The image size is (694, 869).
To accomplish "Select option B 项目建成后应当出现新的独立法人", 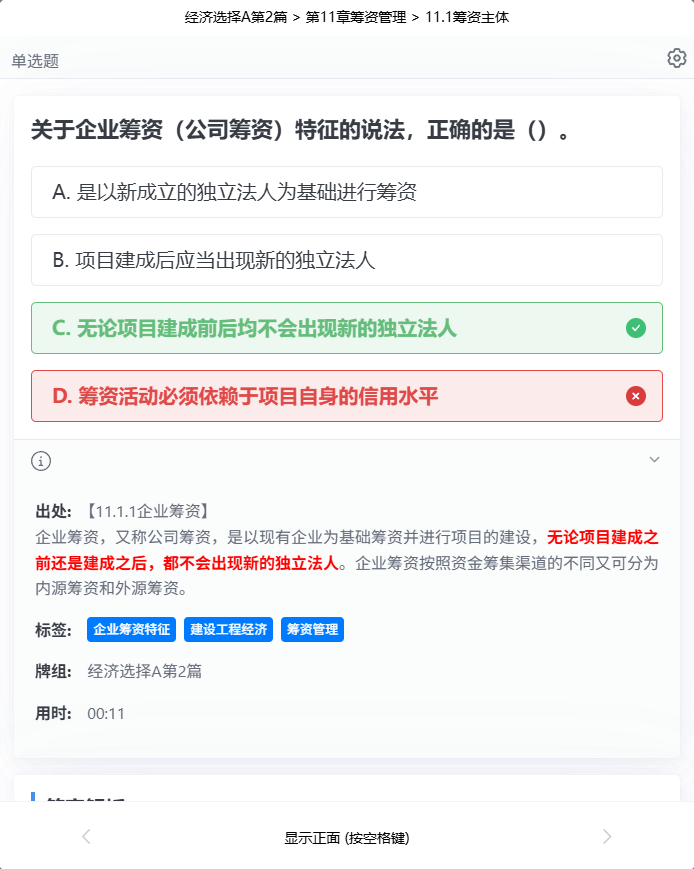I will 347,260.
